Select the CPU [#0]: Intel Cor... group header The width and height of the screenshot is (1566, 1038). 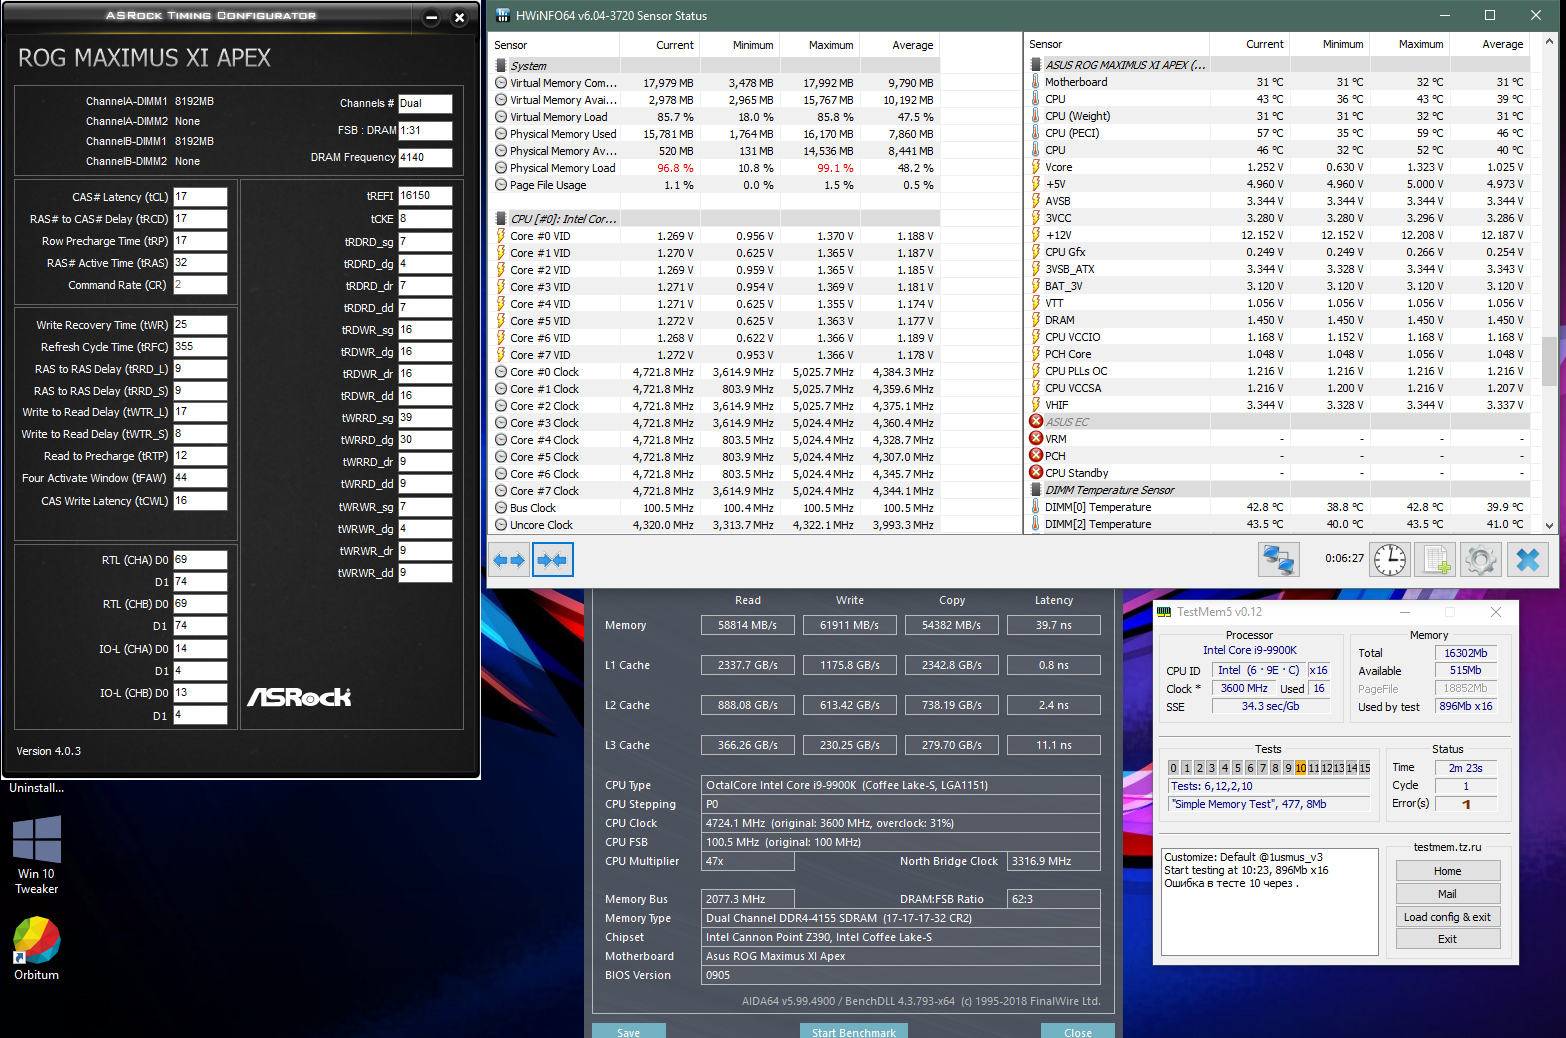point(716,219)
